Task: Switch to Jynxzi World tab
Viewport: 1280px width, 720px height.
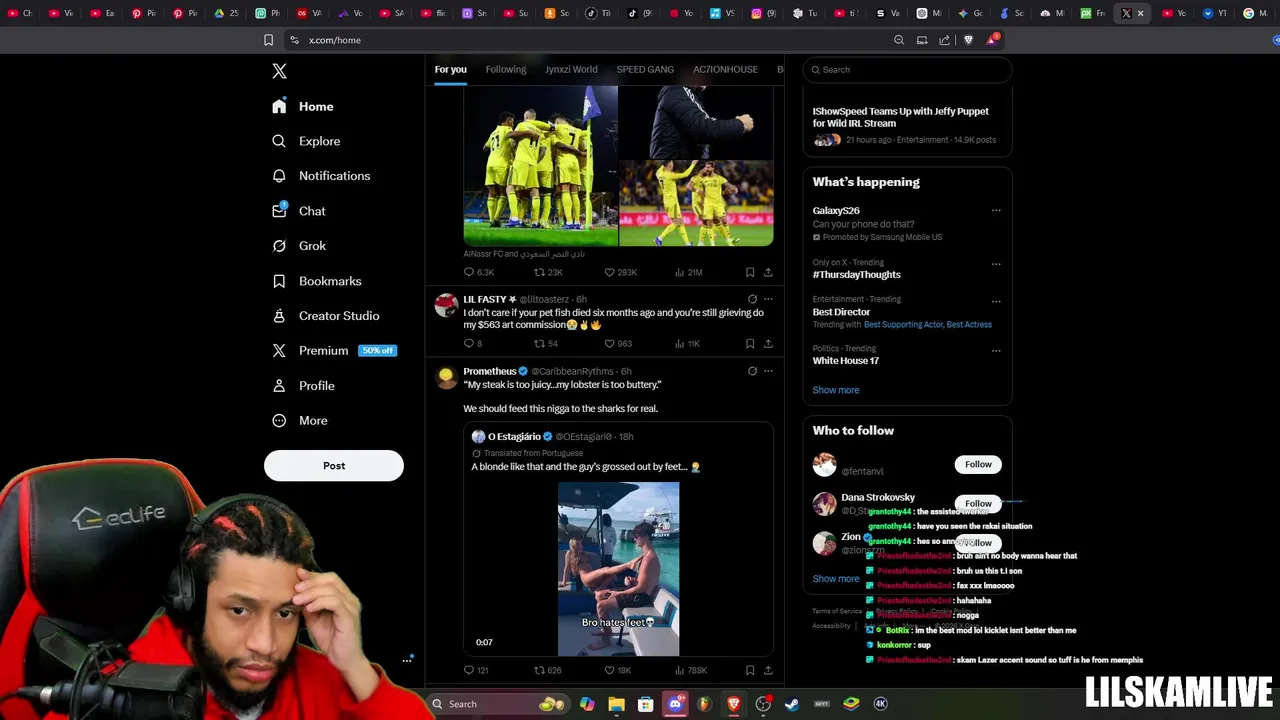Action: [x=571, y=69]
